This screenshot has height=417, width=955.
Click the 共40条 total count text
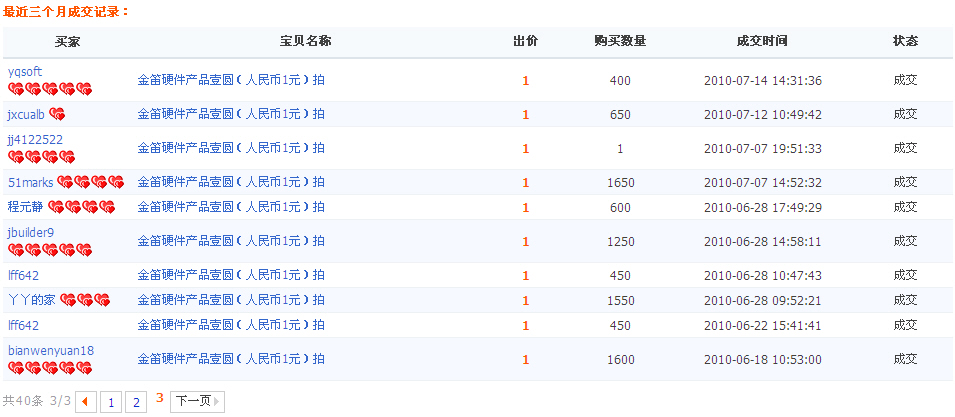pos(23,401)
